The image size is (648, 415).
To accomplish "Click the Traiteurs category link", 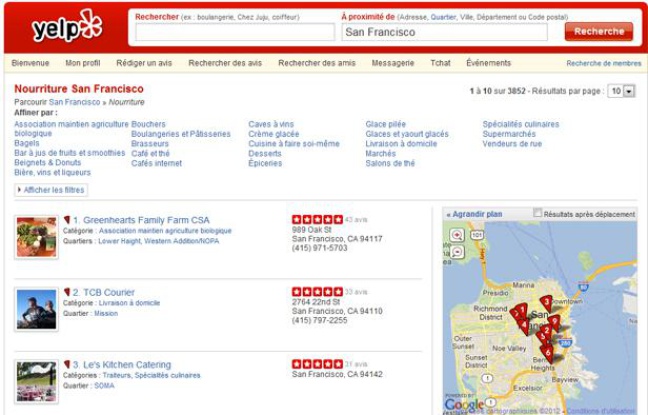I will pyautogui.click(x=117, y=375).
